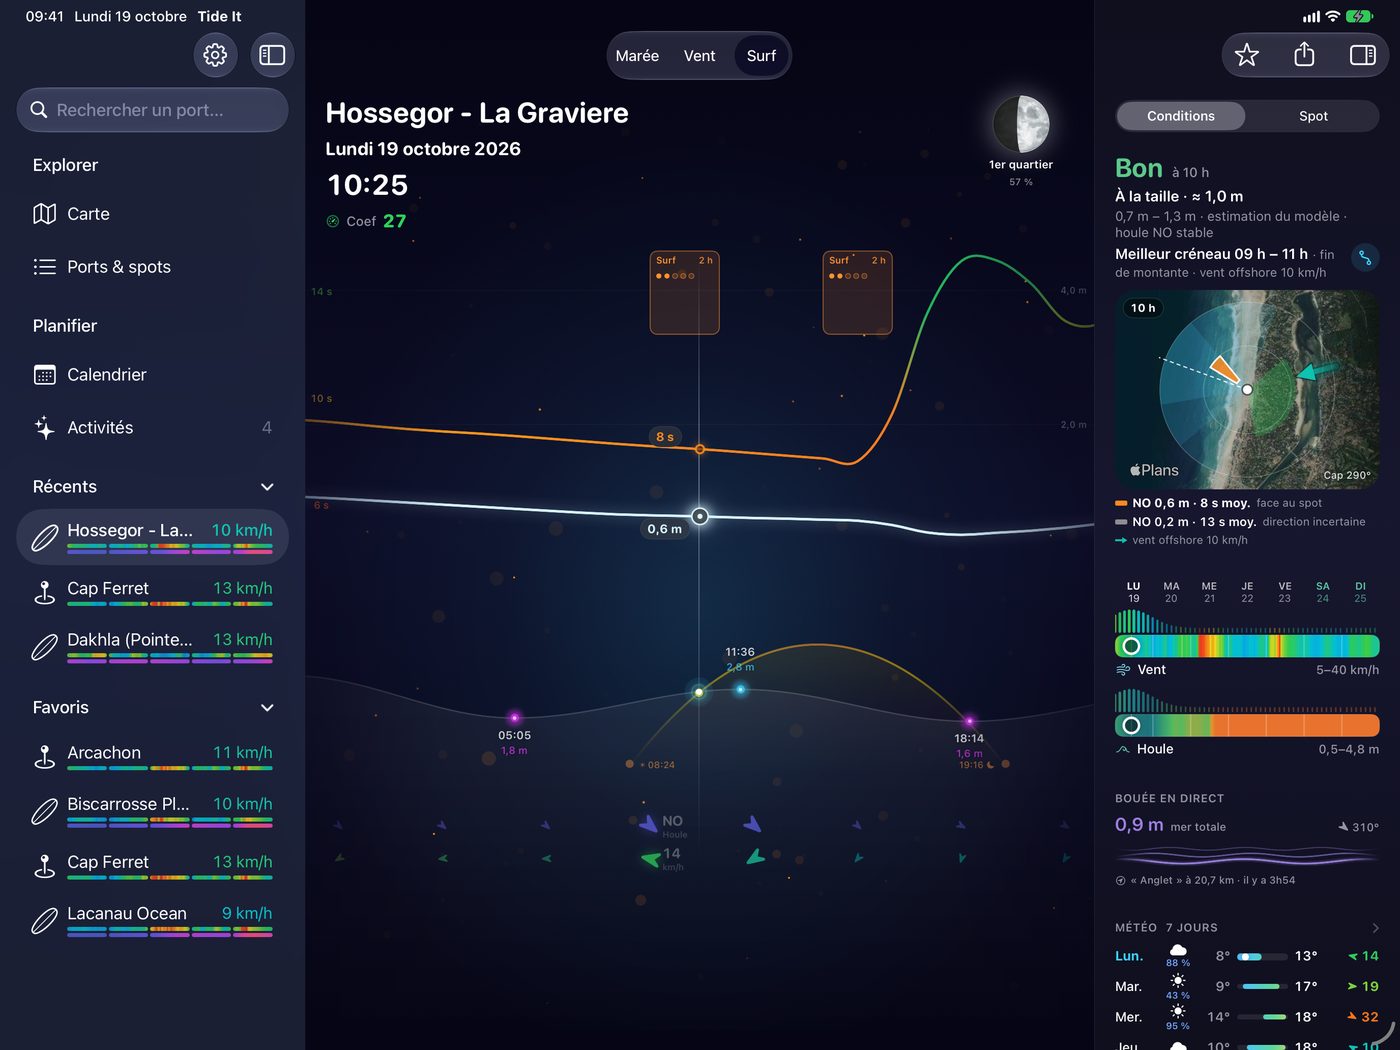Image resolution: width=1400 pixels, height=1050 pixels.
Task: Switch chart mode to Marée
Action: [637, 56]
